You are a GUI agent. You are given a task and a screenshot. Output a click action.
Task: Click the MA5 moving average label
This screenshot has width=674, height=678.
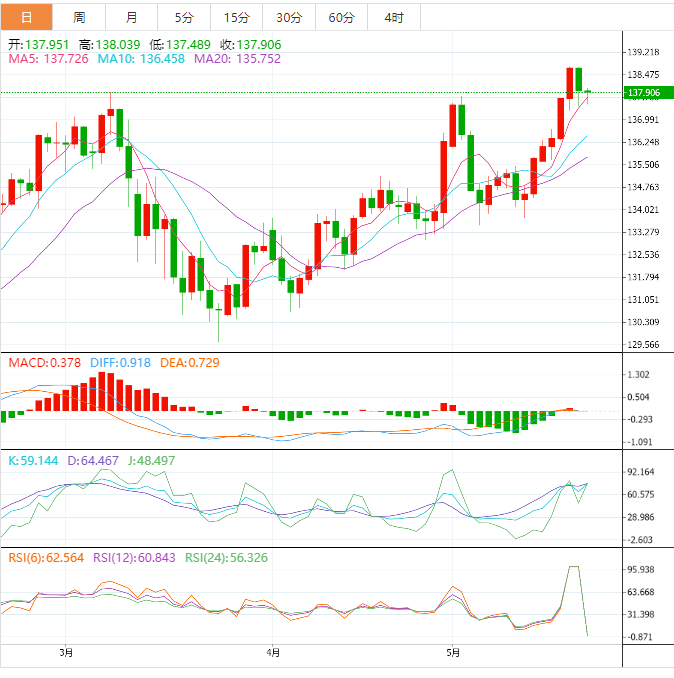pyautogui.click(x=49, y=60)
